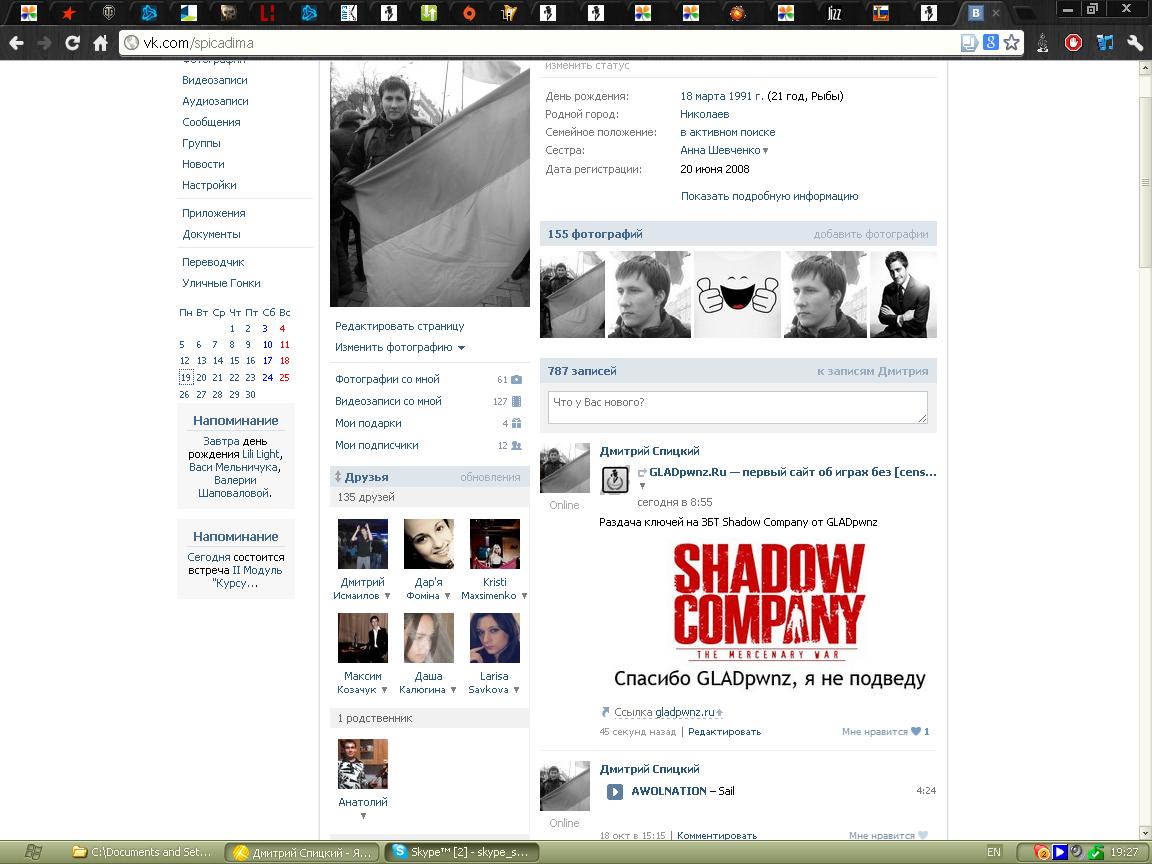The width and height of the screenshot is (1152, 864).
Task: Click the Что у Вас нового post field
Action: pos(737,406)
